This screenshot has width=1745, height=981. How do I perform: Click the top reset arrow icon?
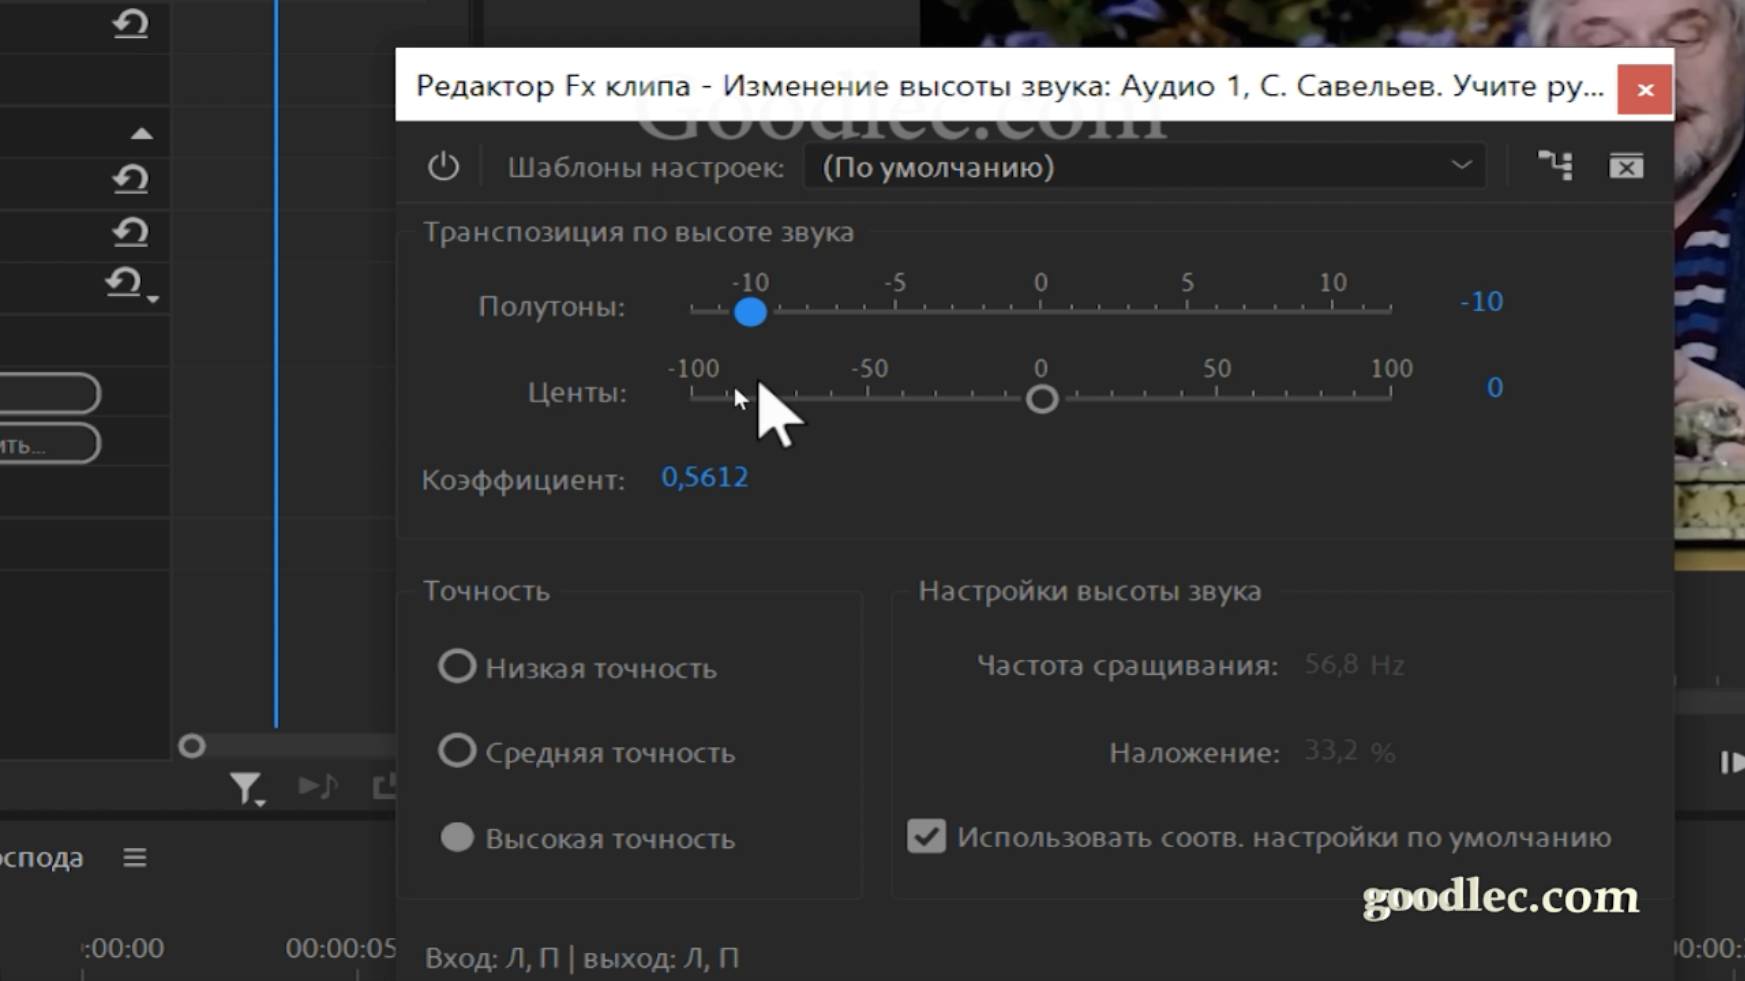(130, 22)
